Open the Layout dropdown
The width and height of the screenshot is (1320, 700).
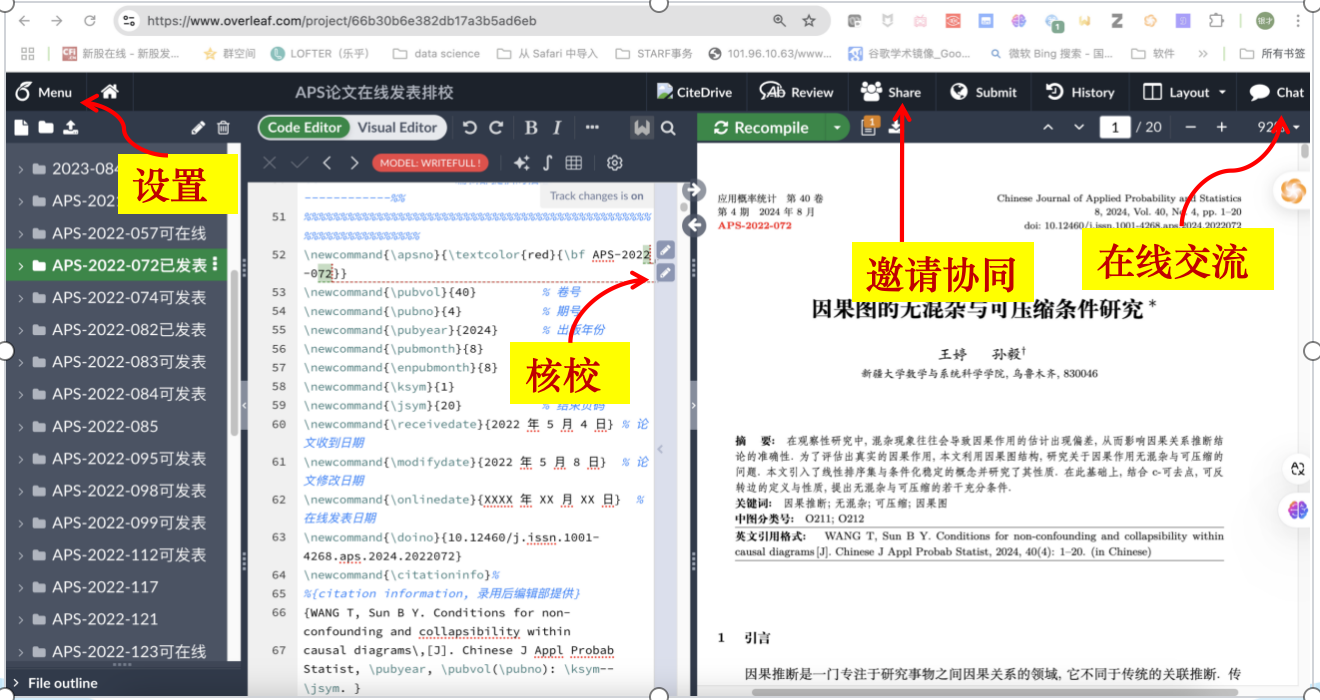[x=1185, y=92]
